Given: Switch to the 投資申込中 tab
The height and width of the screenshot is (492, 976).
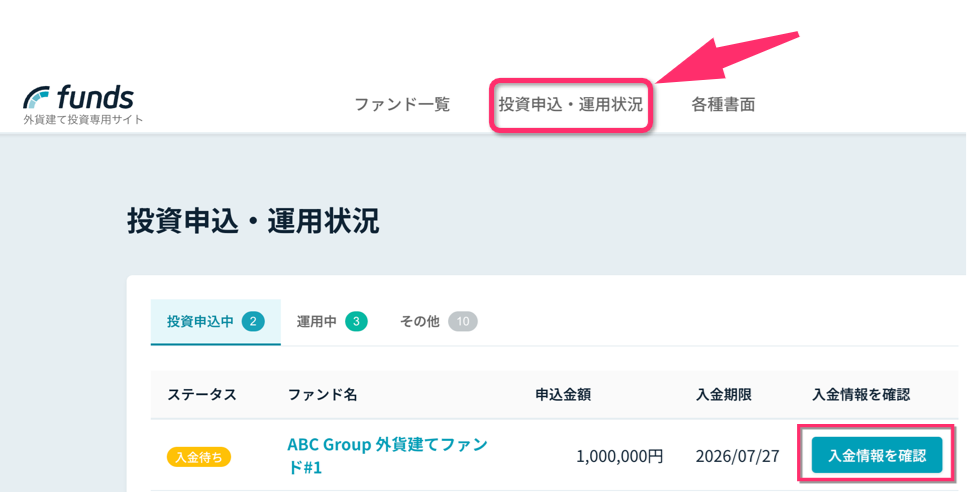Looking at the screenshot, I should (215, 321).
